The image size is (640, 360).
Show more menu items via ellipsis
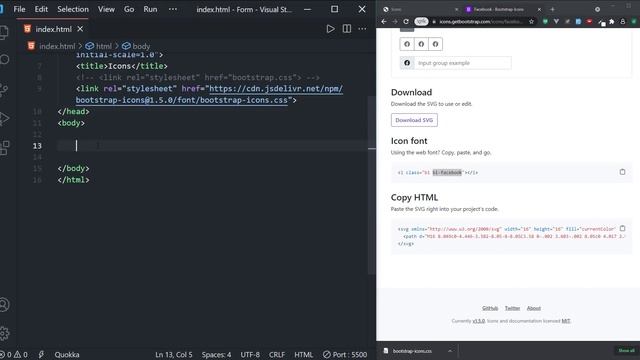[173, 9]
